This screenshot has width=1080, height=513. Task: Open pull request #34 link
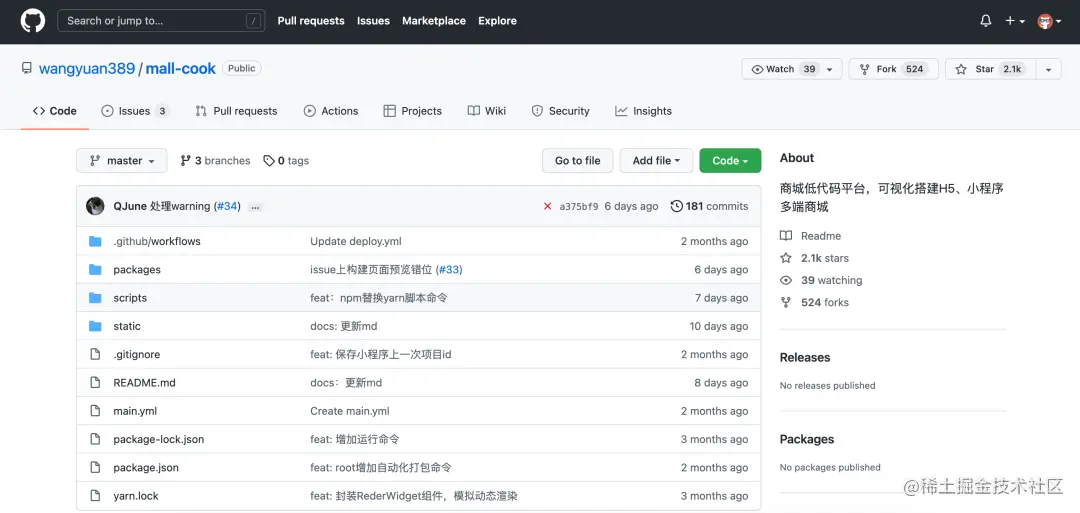[227, 206]
